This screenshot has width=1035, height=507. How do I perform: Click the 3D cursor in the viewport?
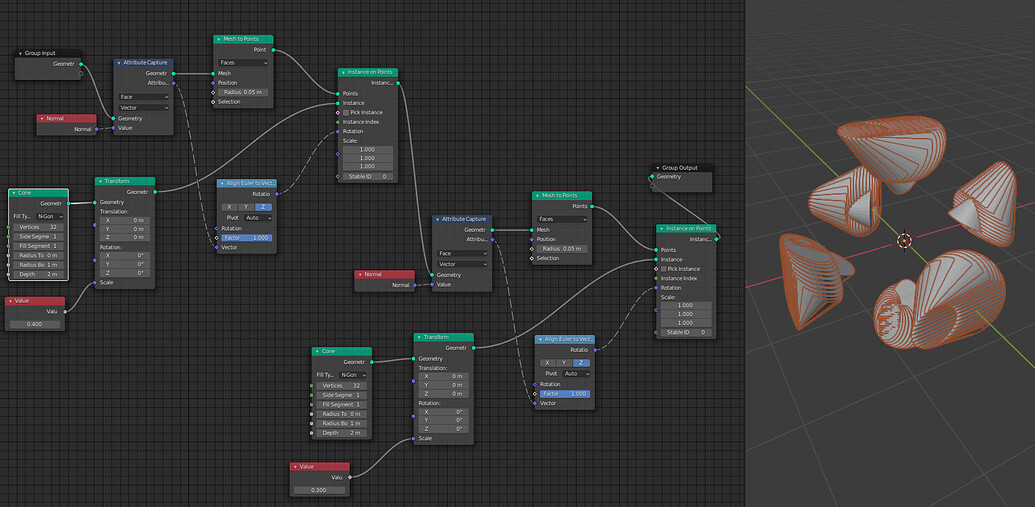904,241
